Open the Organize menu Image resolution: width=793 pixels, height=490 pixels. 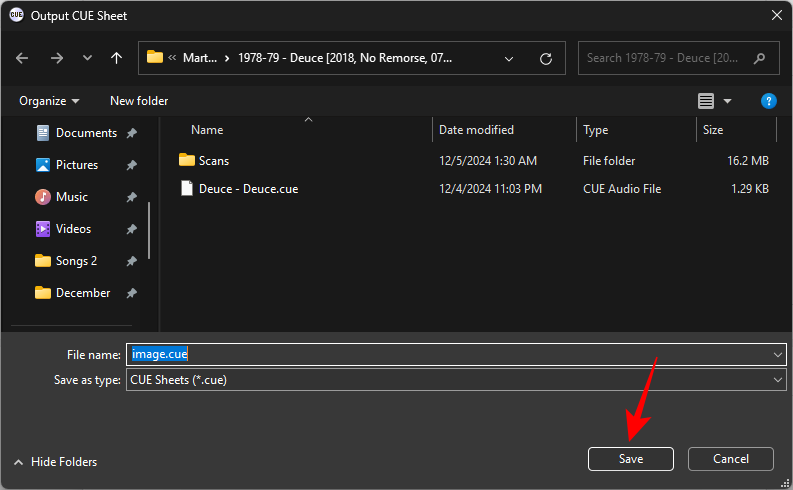click(48, 101)
